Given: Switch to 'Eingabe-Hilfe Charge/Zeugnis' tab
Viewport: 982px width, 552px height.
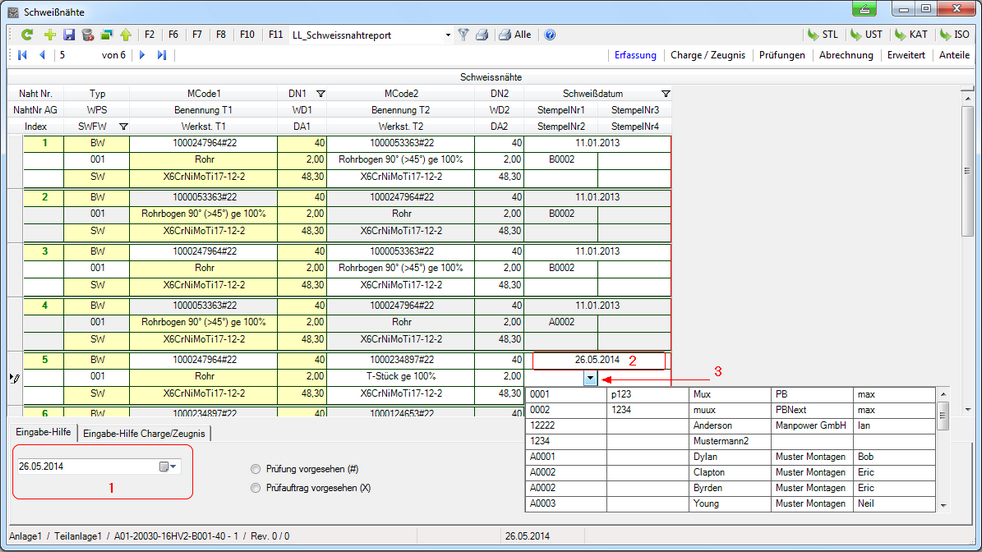Looking at the screenshot, I should click(145, 433).
